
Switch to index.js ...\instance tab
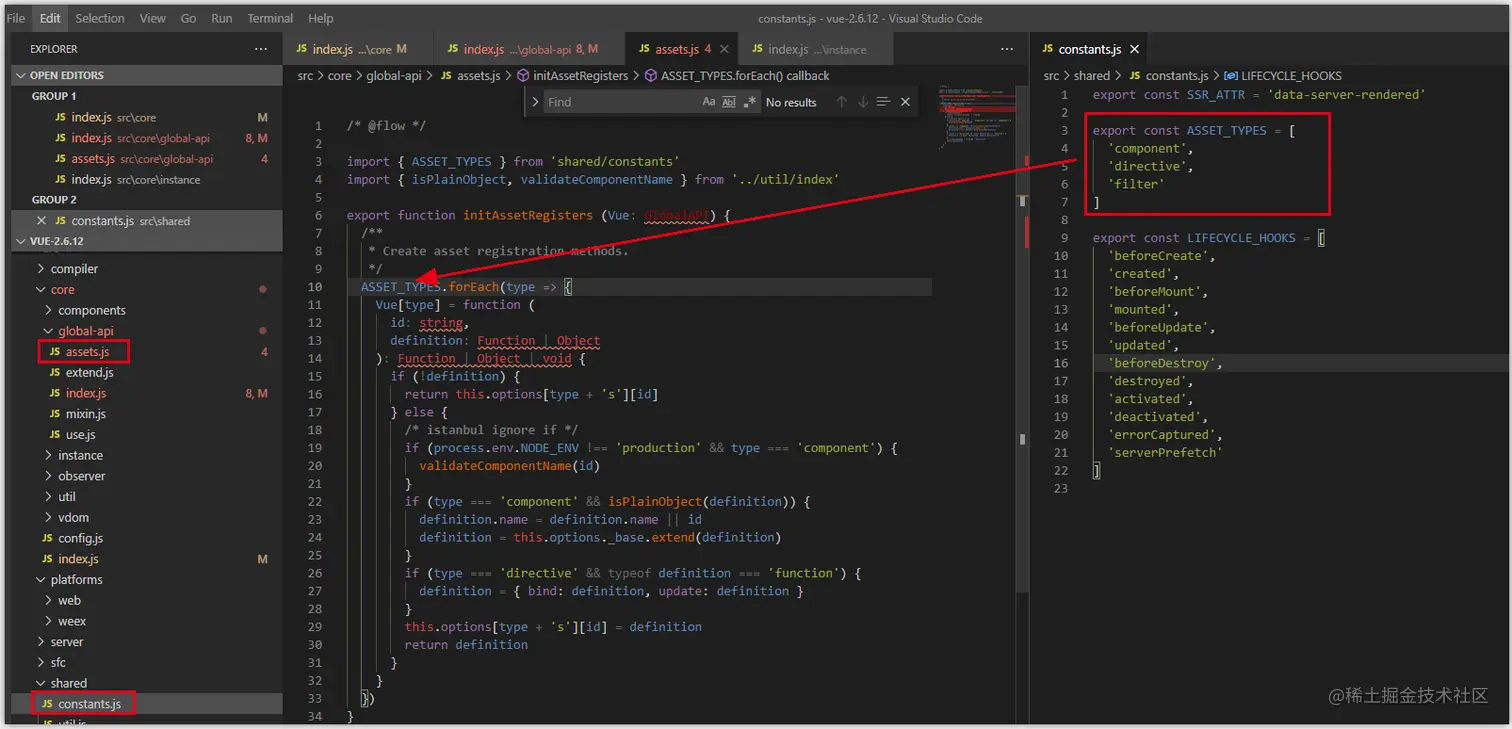coord(816,49)
